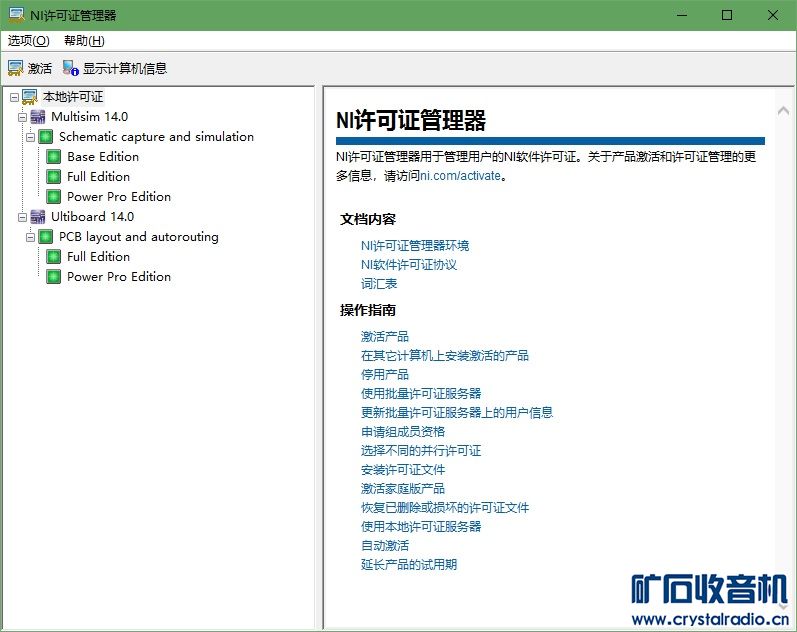Image resolution: width=797 pixels, height=632 pixels.
Task: Open the ni.com/activate link
Action: point(460,176)
